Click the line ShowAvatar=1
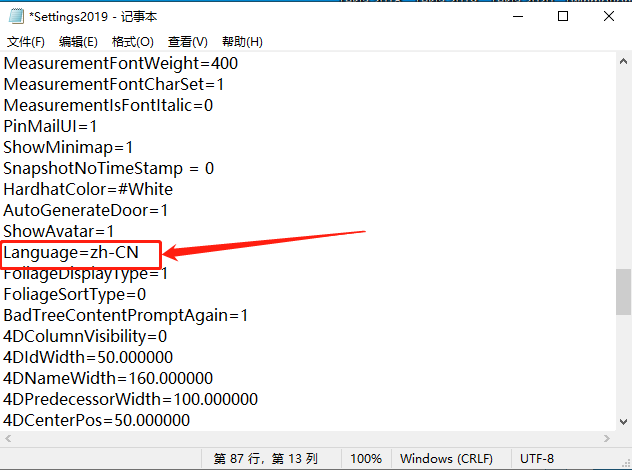Screen dimensions: 632x470 [x=58, y=231]
